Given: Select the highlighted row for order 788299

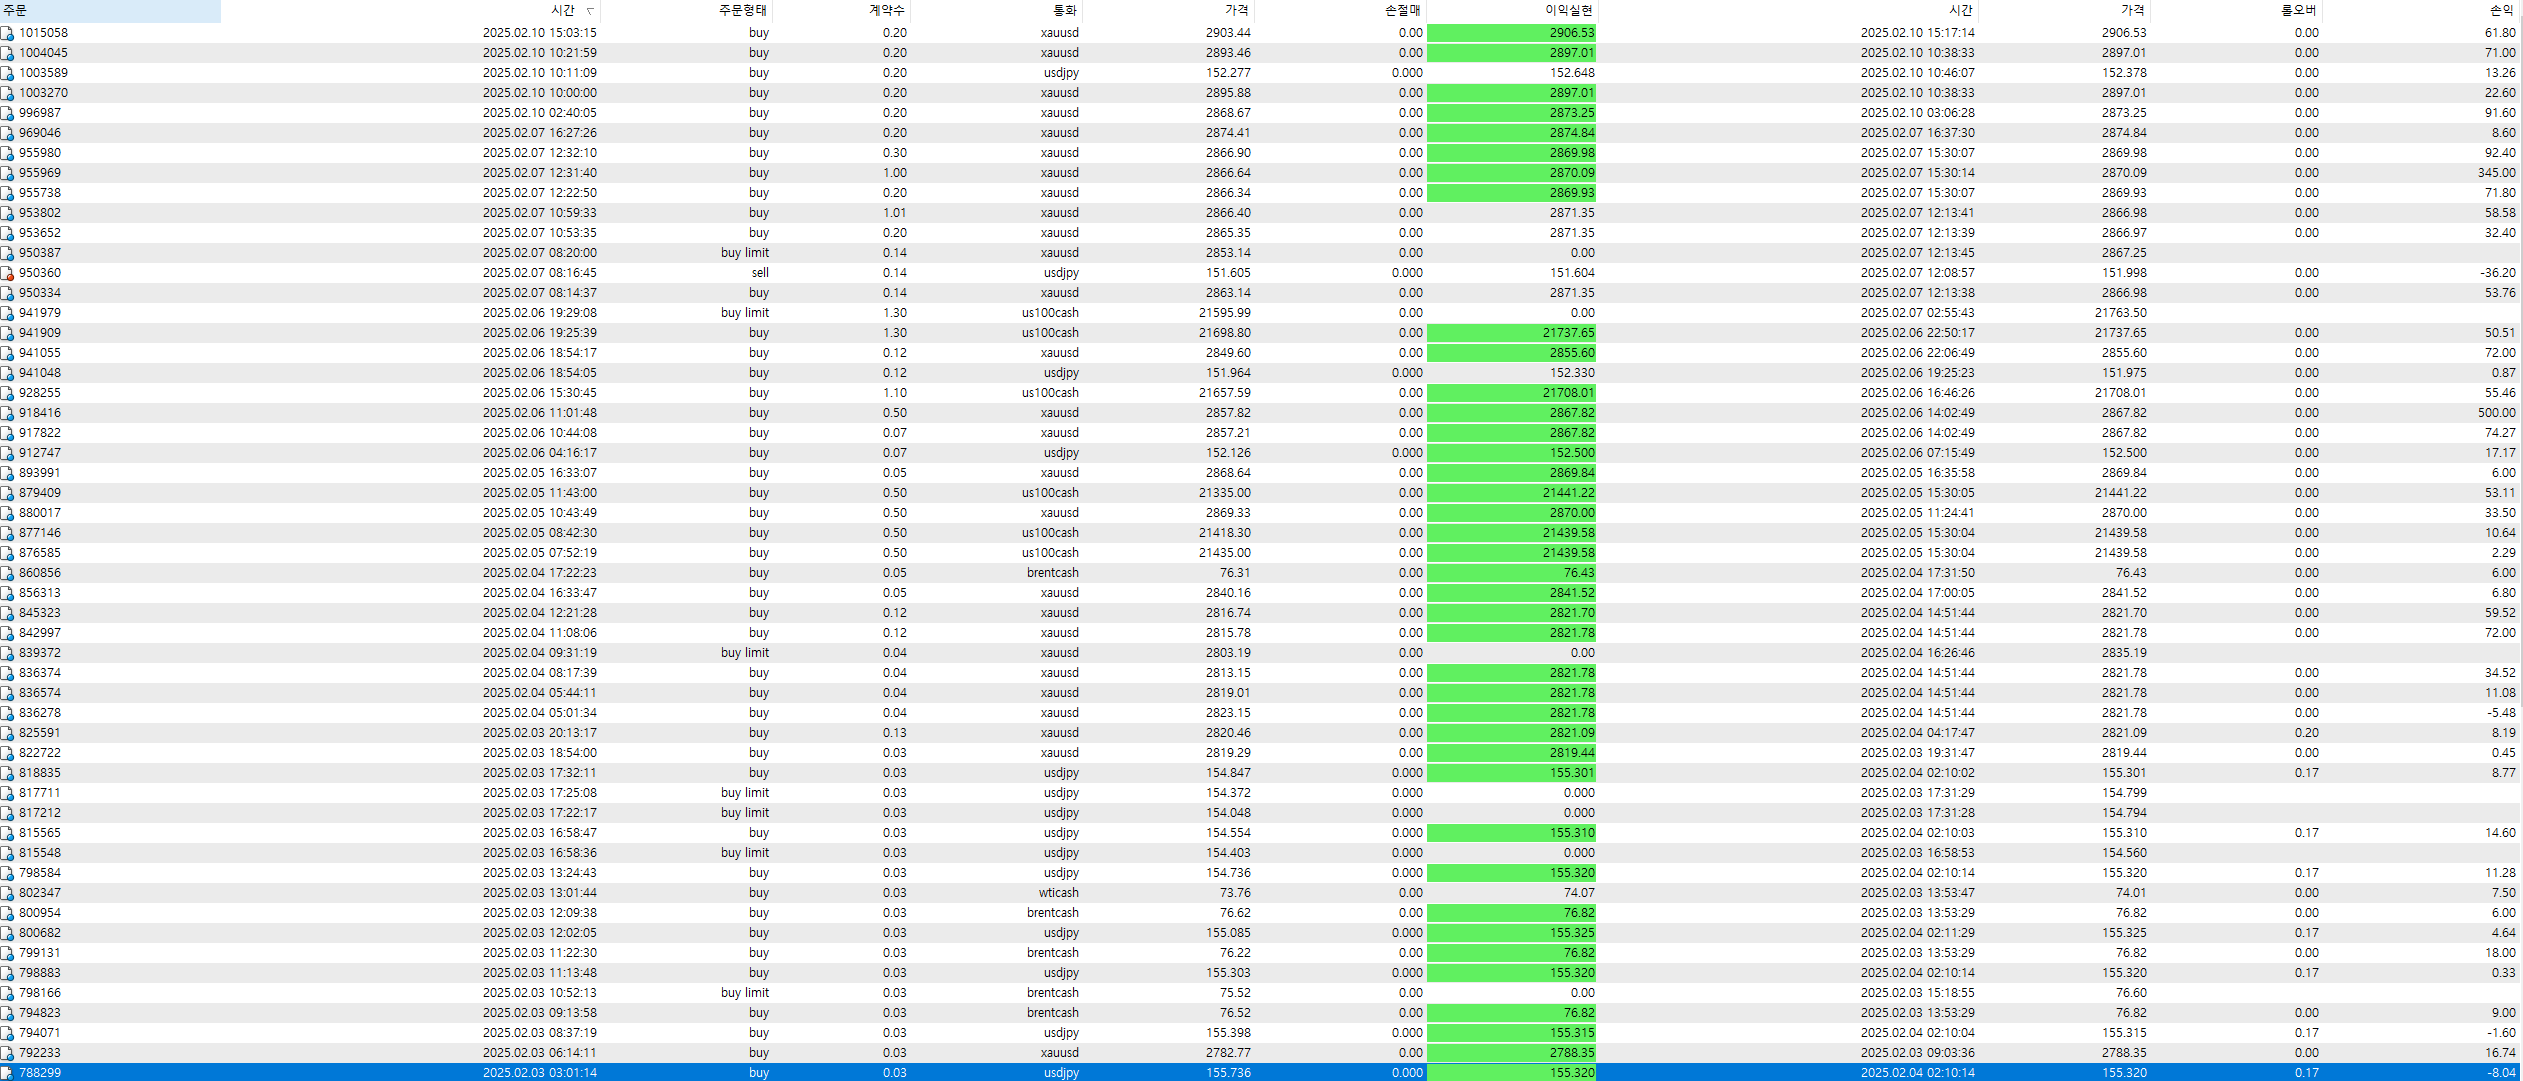Looking at the screenshot, I should [x=40, y=1073].
